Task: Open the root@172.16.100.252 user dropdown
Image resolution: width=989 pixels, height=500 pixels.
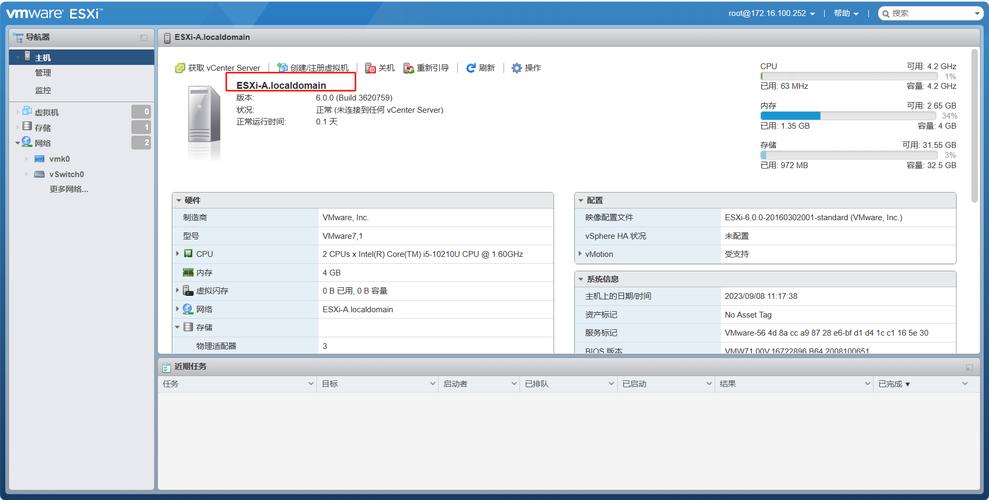Action: (x=772, y=13)
